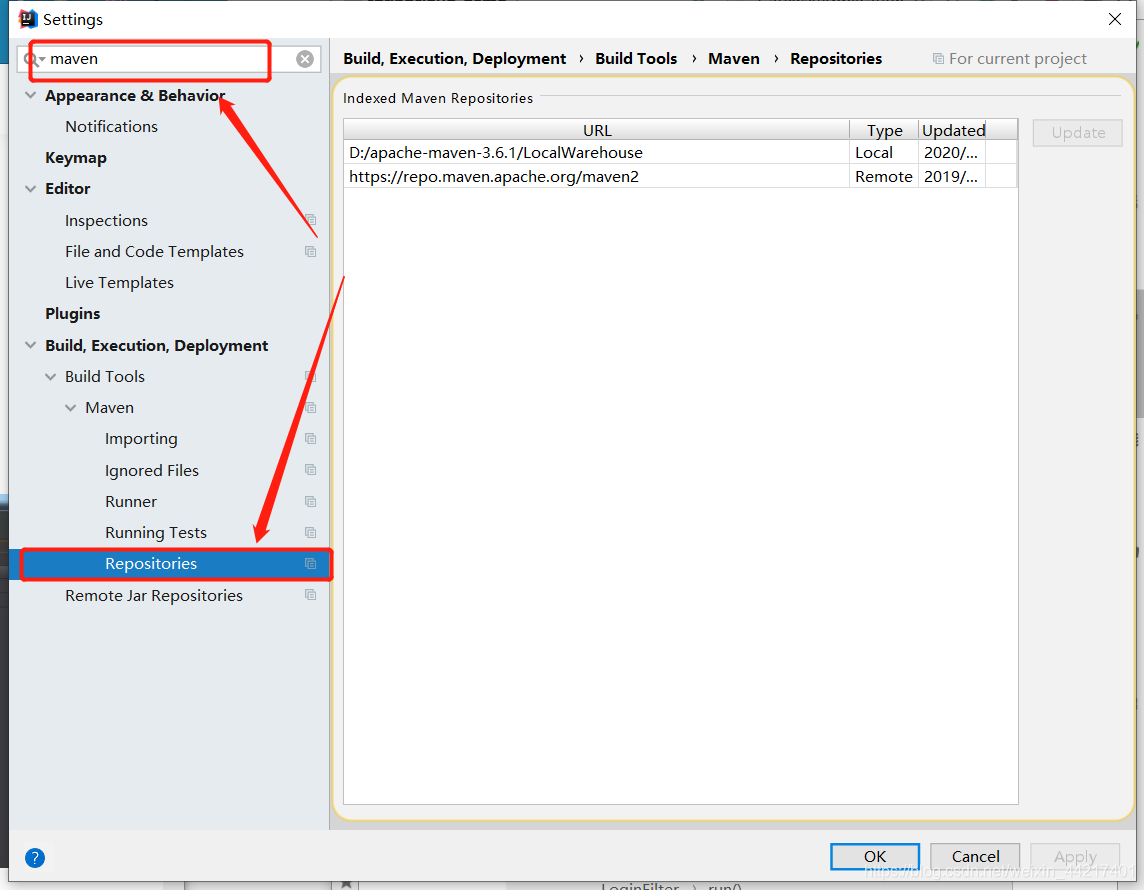Image resolution: width=1144 pixels, height=890 pixels.
Task: Collapse Build, Execution, Deployment section
Action: pyautogui.click(x=31, y=345)
